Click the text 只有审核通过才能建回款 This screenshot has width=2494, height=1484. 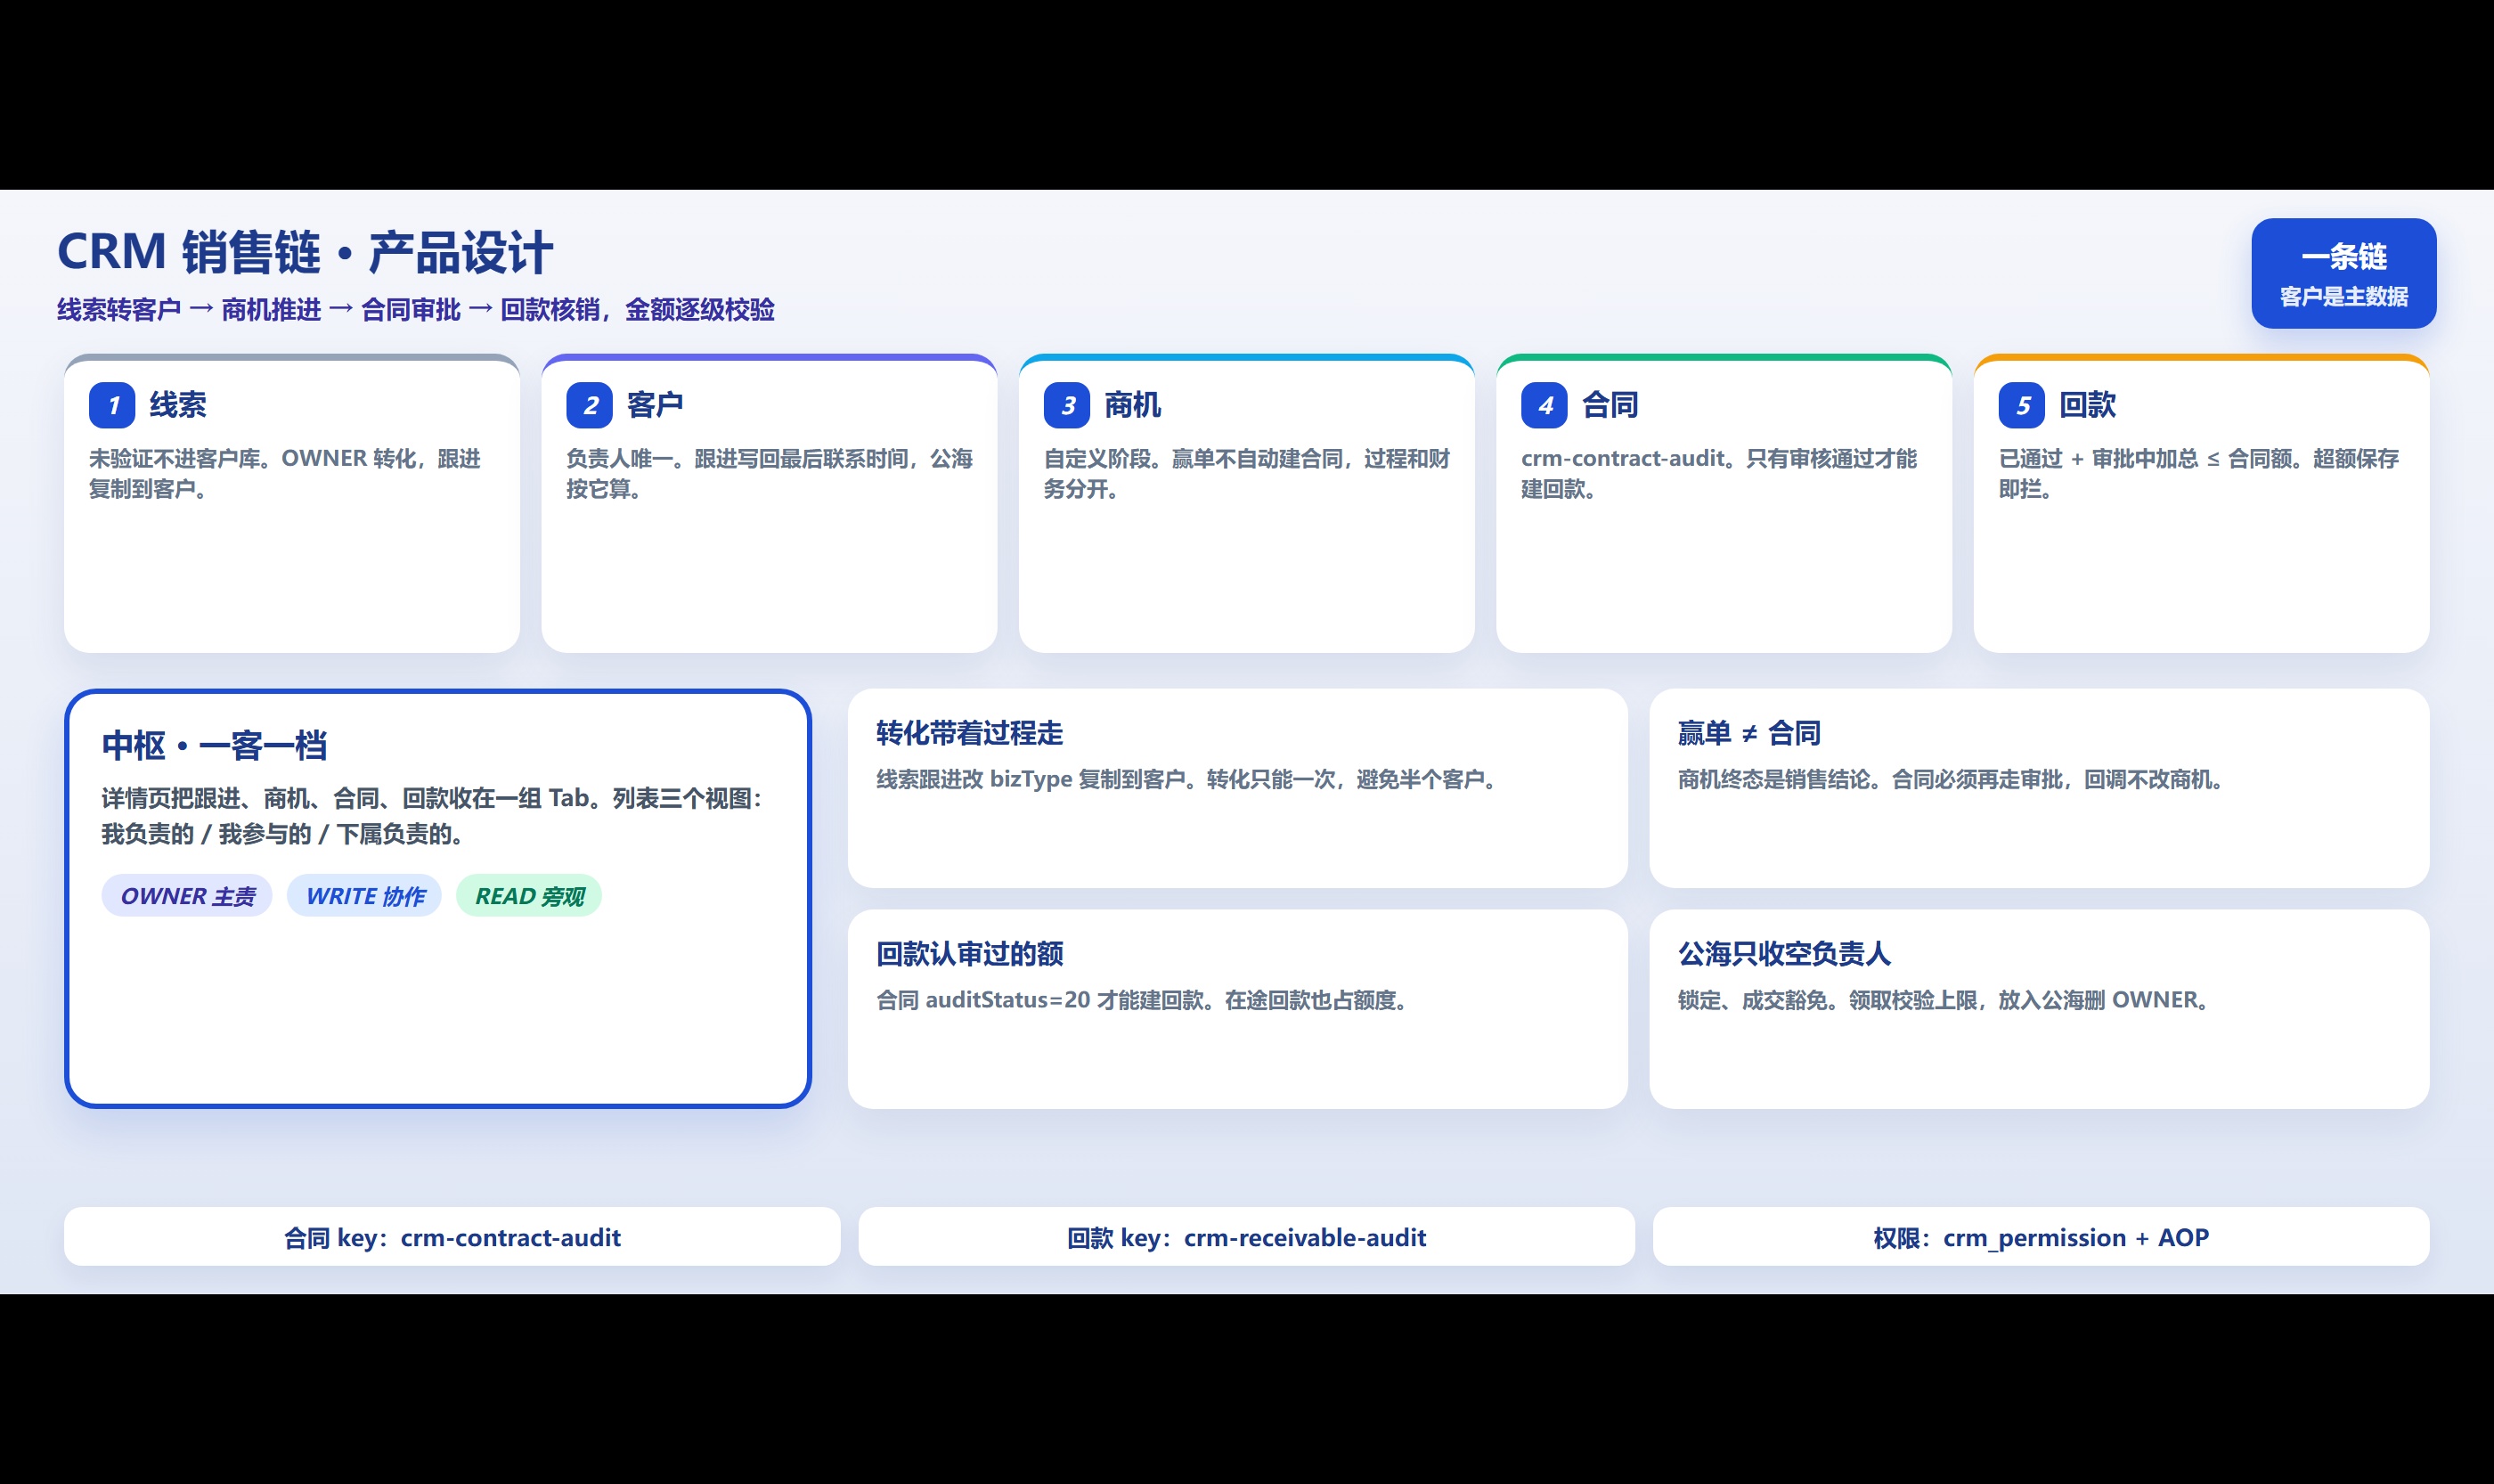(x=1719, y=474)
